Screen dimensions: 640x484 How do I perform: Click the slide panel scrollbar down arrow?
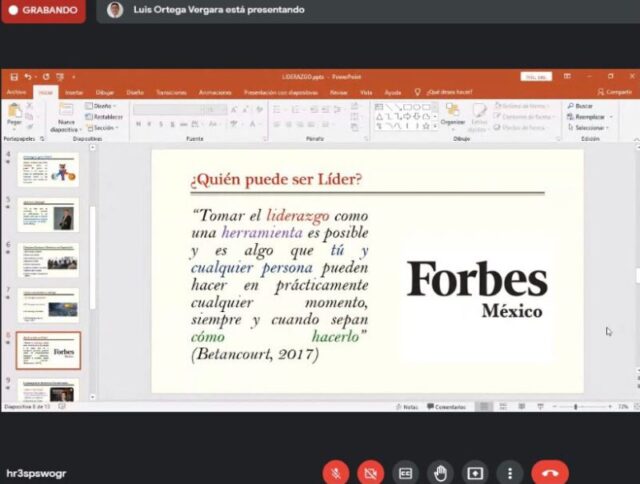93,397
